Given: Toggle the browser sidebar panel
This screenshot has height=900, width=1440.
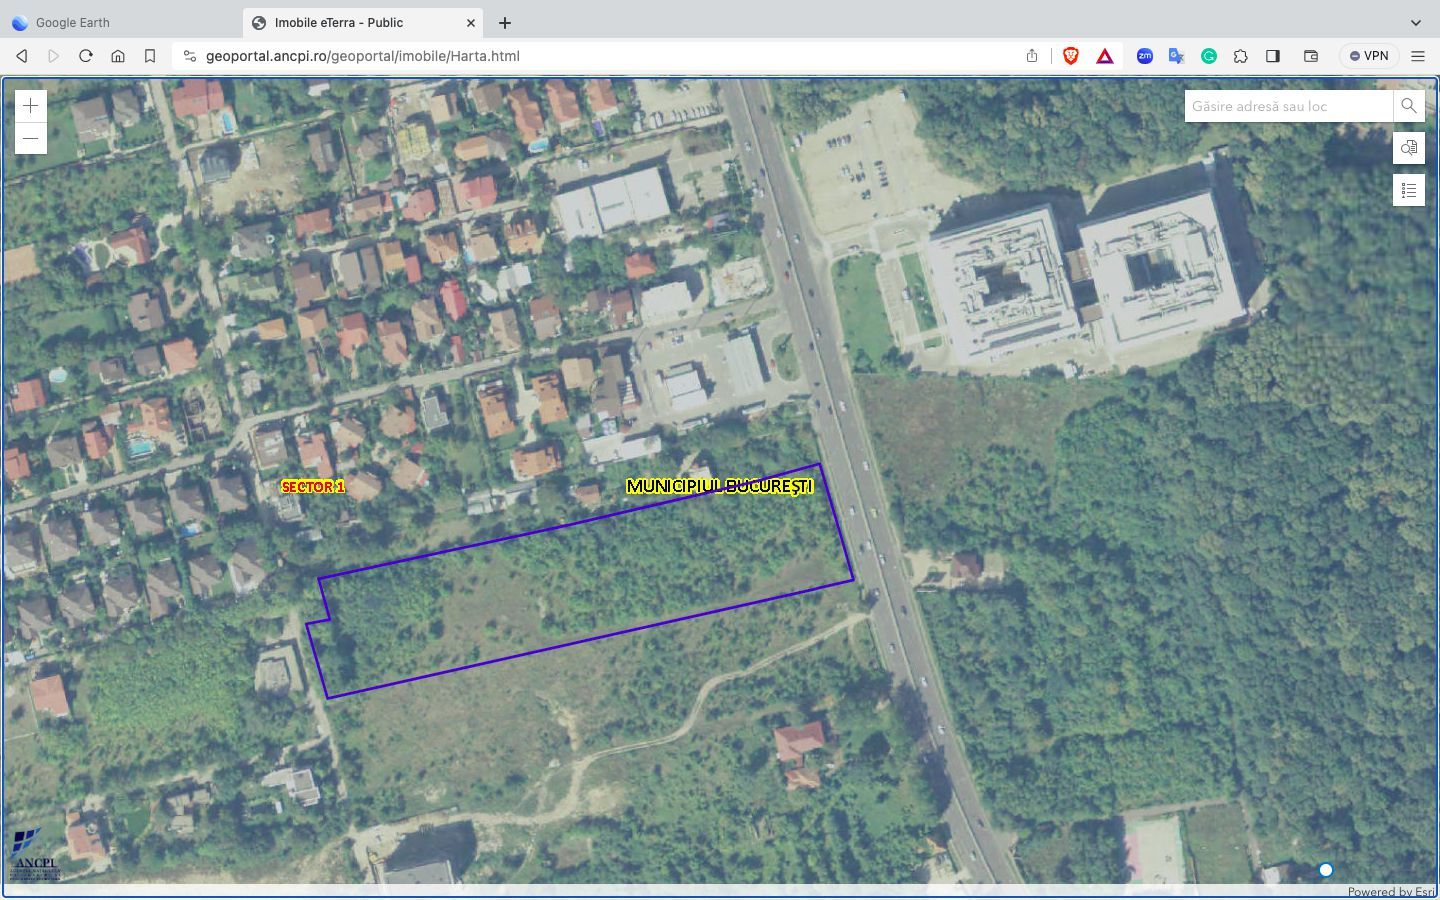Looking at the screenshot, I should 1272,56.
